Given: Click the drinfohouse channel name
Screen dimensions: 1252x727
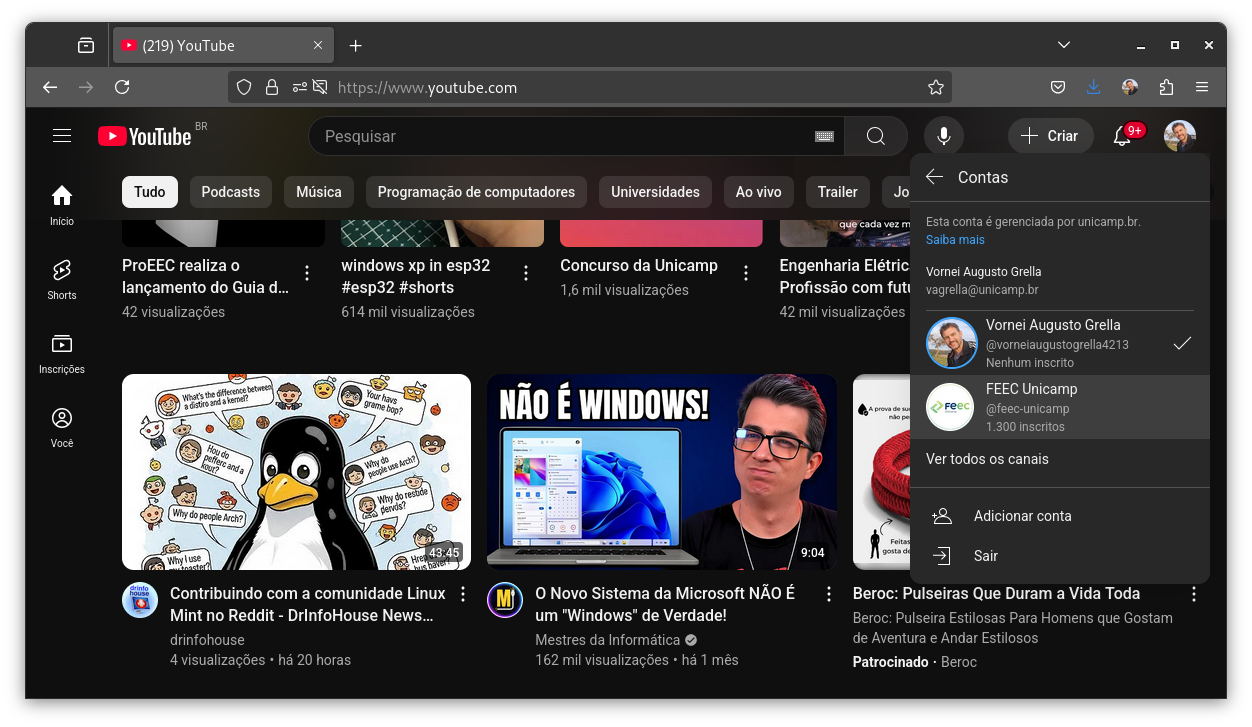Looking at the screenshot, I should (207, 640).
